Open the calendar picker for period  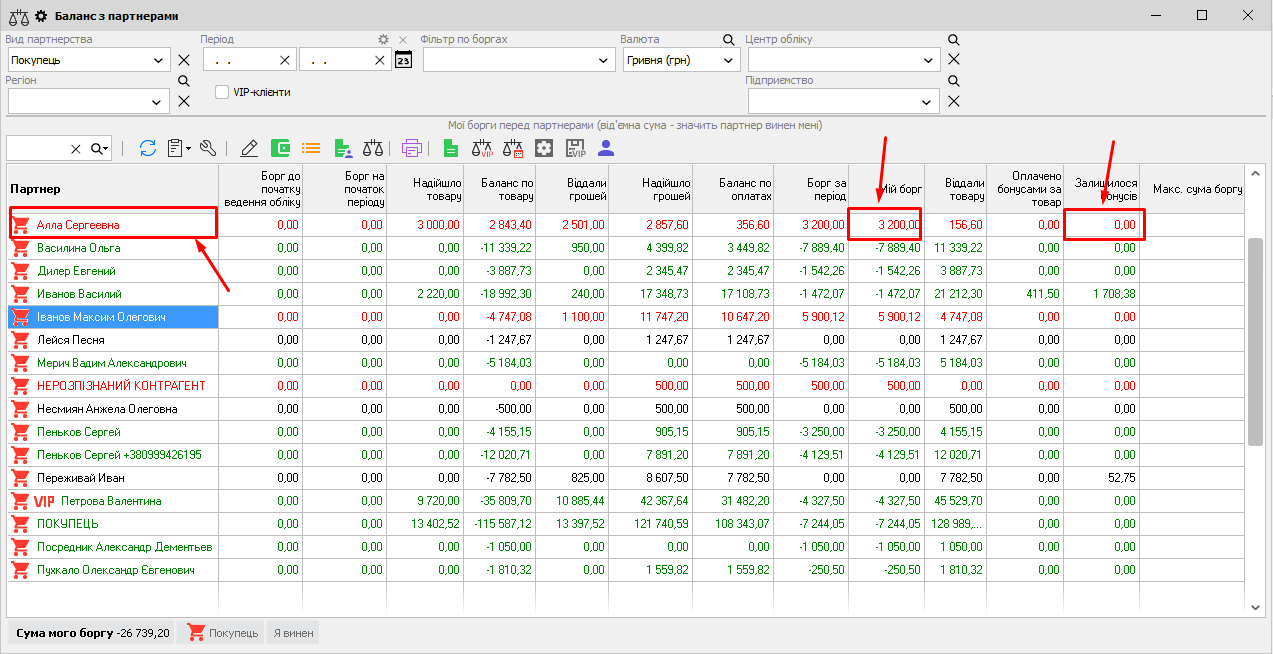pyautogui.click(x=403, y=60)
